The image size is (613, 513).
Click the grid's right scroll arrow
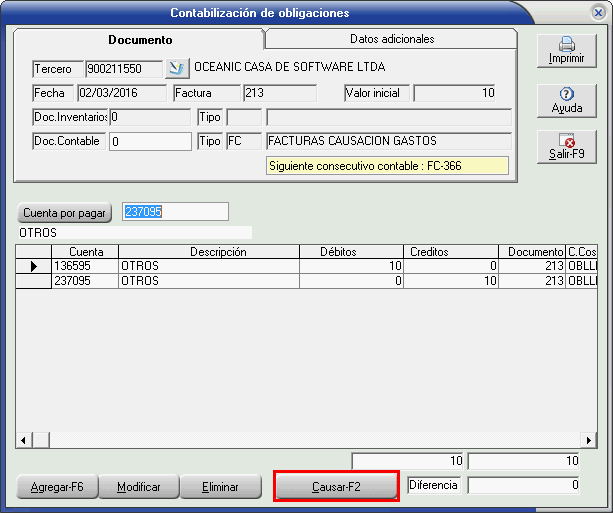(590, 440)
